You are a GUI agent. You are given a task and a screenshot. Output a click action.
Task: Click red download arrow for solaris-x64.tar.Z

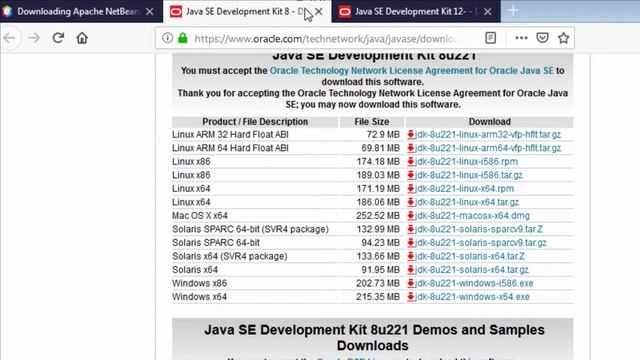coord(411,256)
